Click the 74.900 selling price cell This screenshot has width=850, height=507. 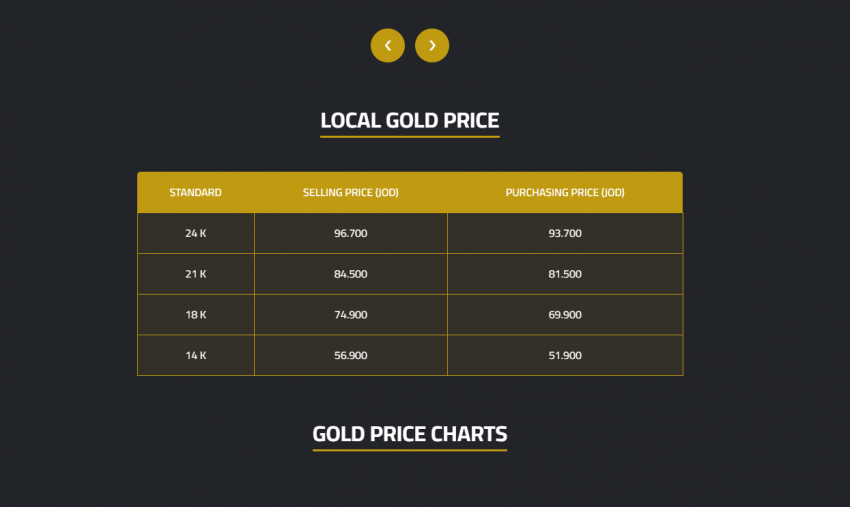[x=351, y=315]
